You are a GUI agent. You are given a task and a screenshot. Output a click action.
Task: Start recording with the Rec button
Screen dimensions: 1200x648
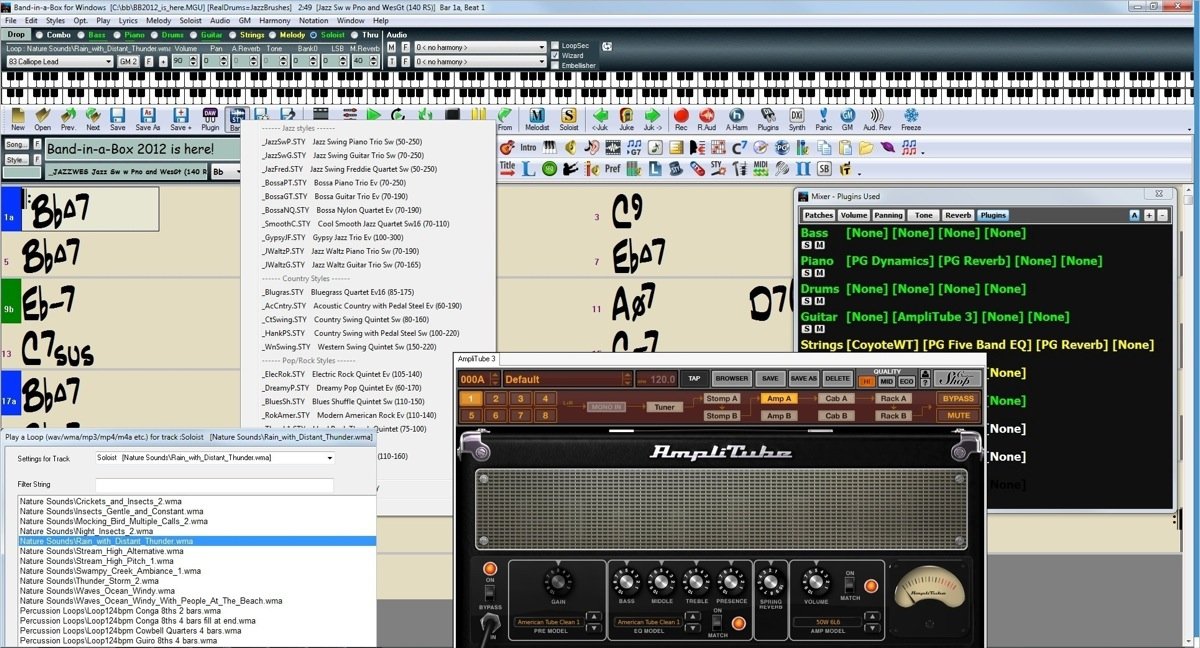(681, 119)
